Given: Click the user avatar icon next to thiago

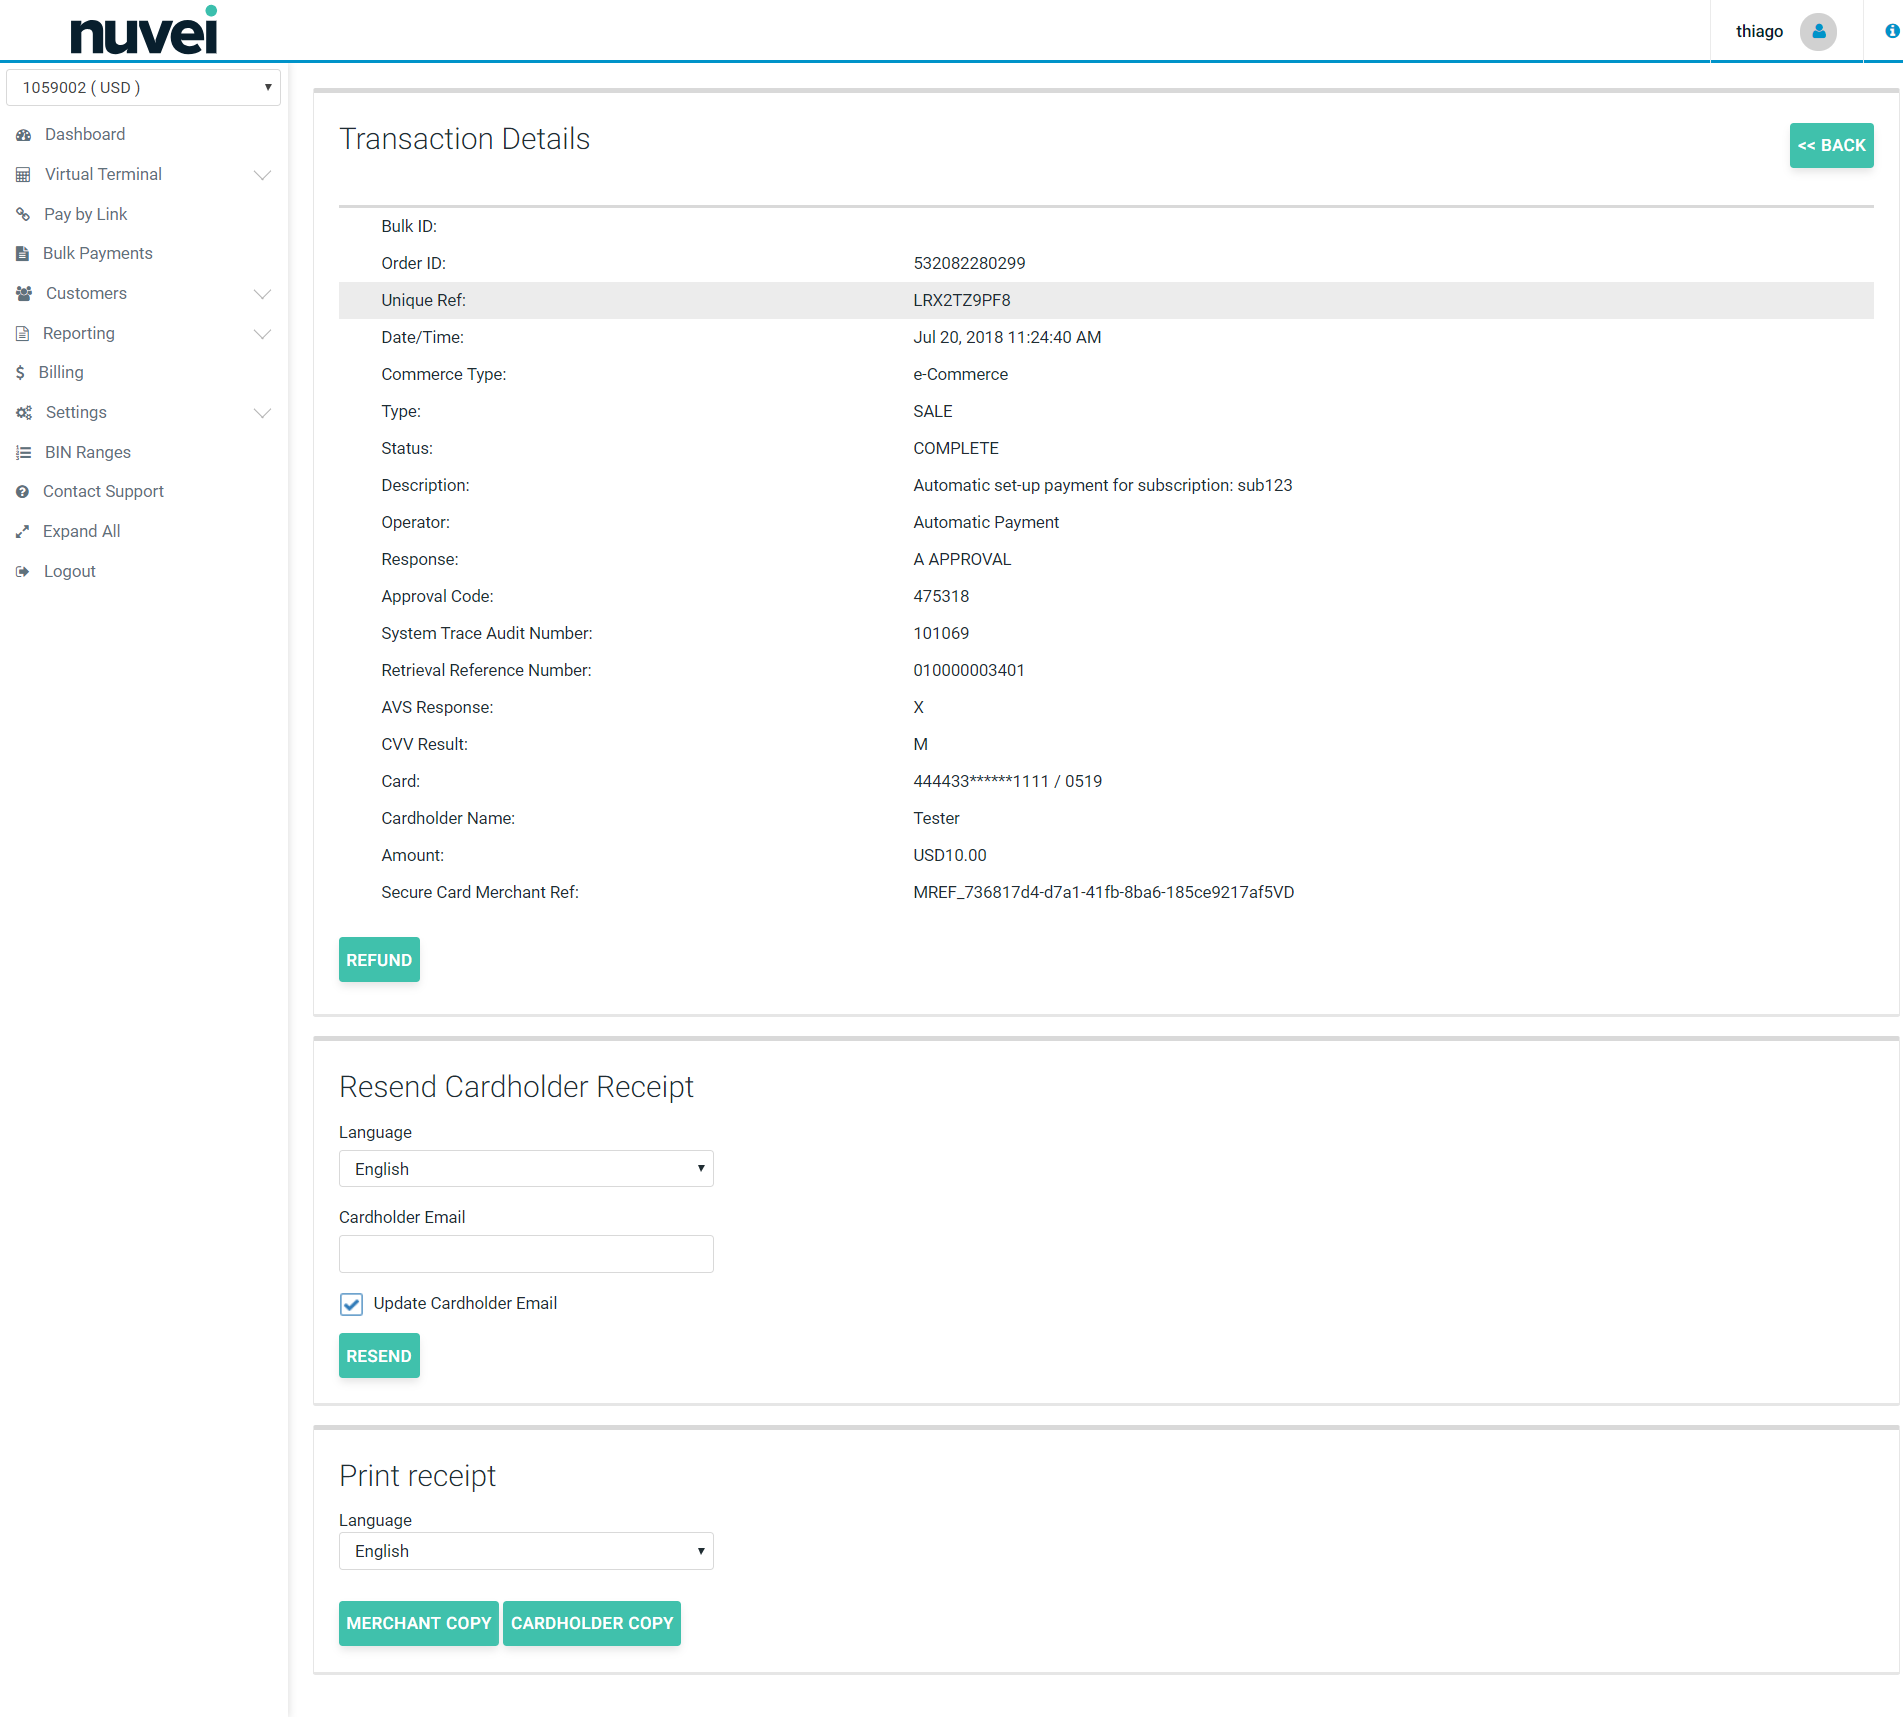Looking at the screenshot, I should click(1818, 32).
